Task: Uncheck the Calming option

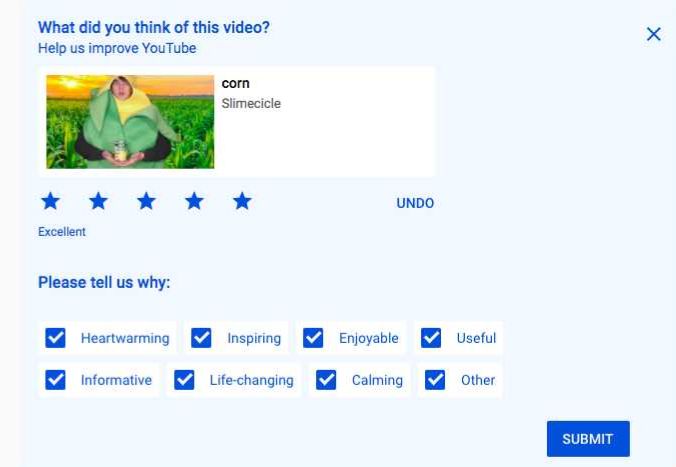Action: click(326, 380)
